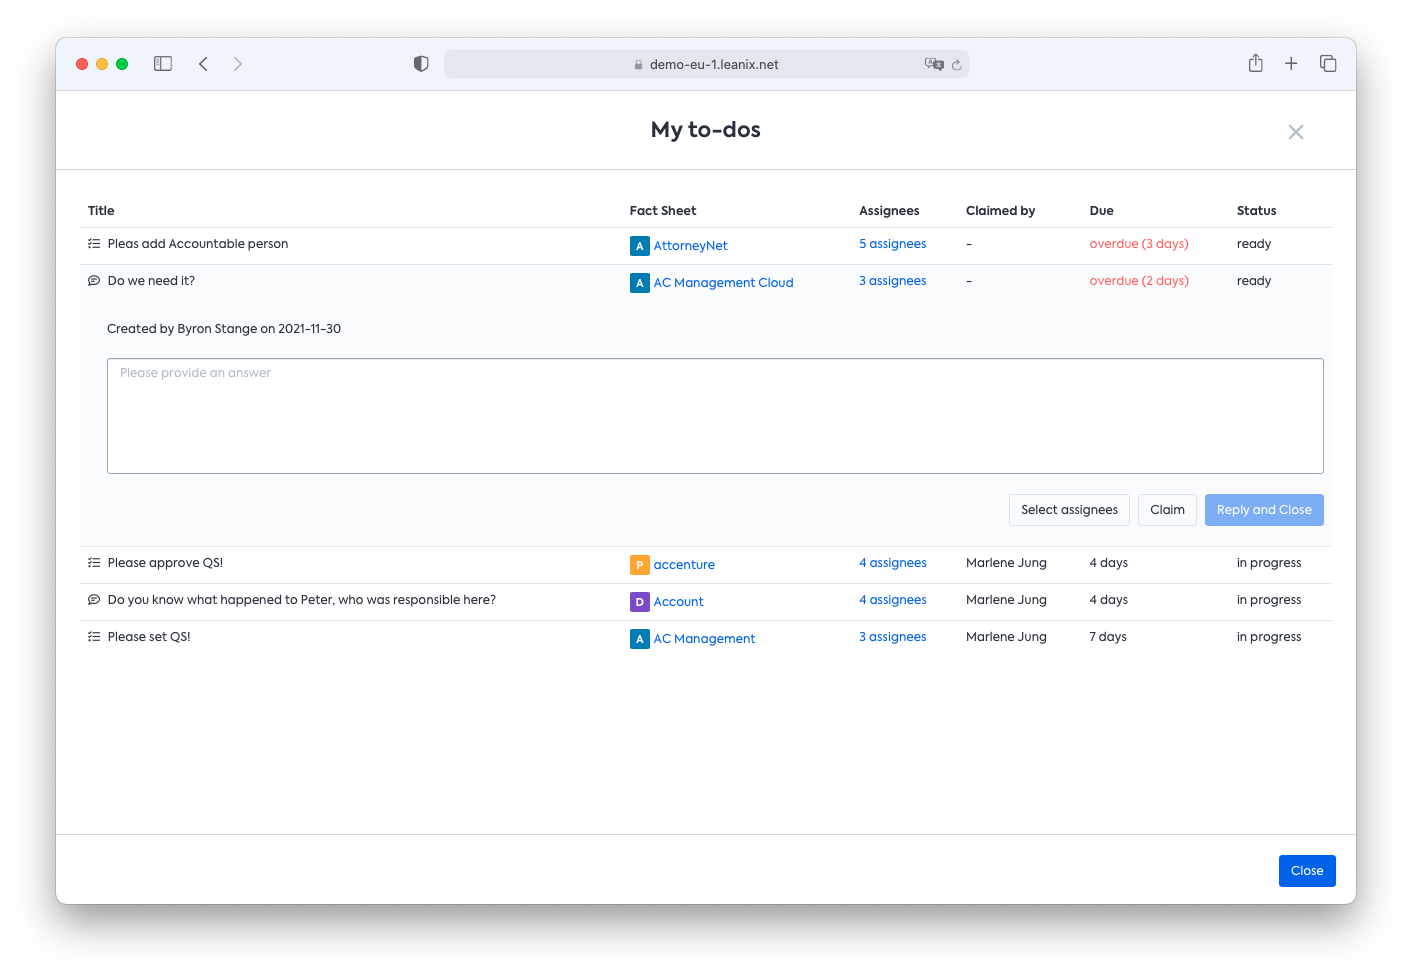The image size is (1412, 978).
Task: Click ready status in AttorneyNet row
Action: [x=1254, y=244]
